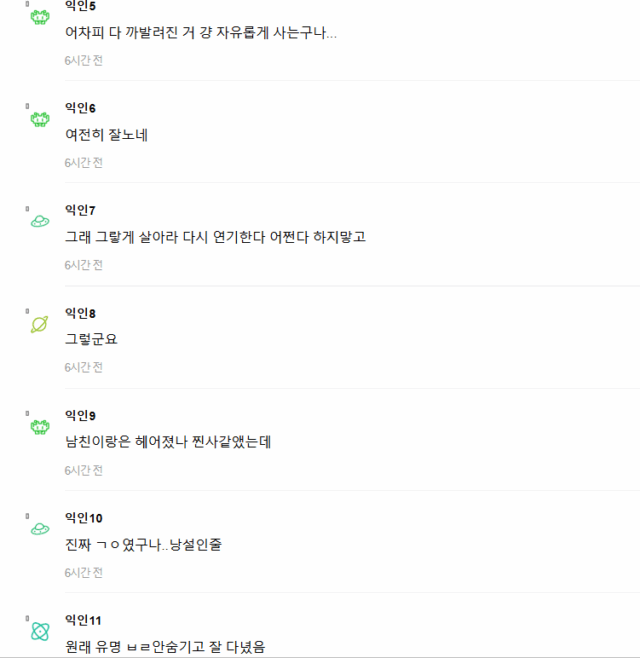Viewport: 640px width, 658px height.
Task: Click 익인8's planet avatar icon
Action: [x=40, y=324]
